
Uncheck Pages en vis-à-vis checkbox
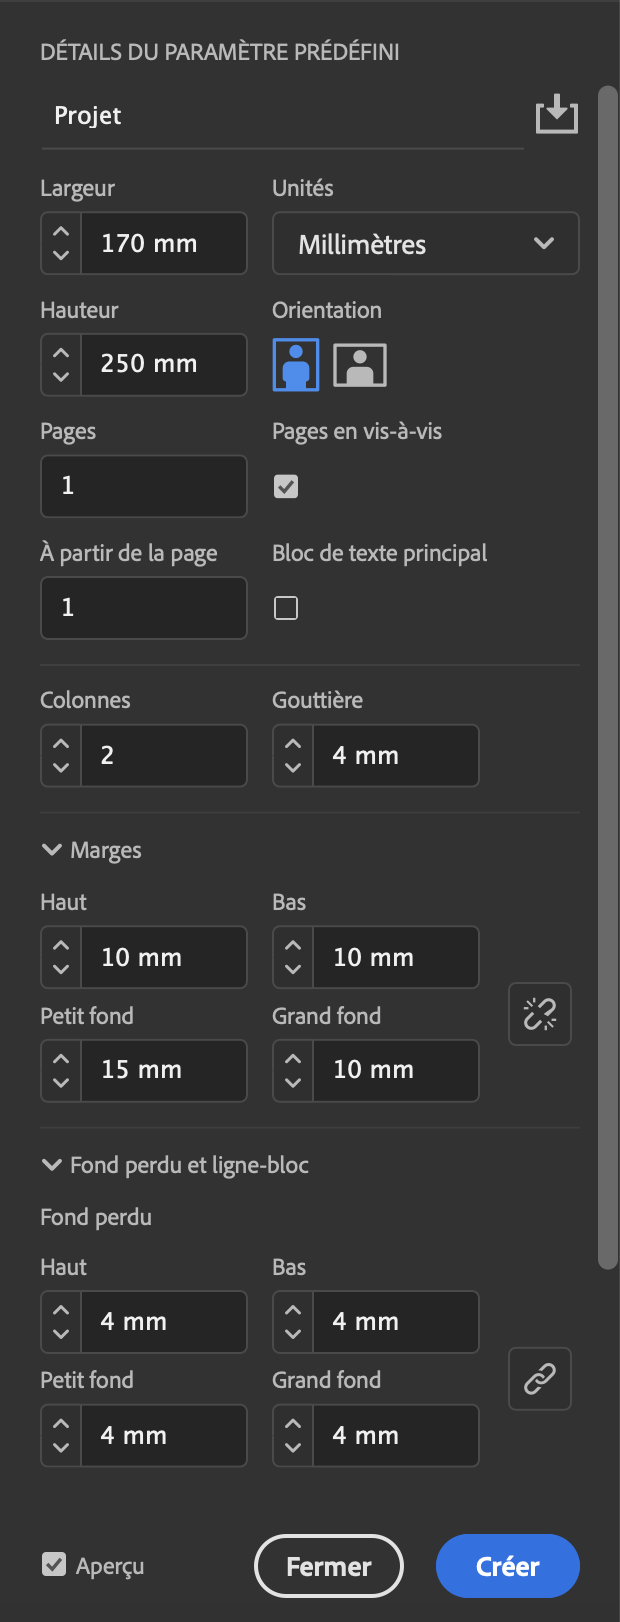(x=286, y=486)
